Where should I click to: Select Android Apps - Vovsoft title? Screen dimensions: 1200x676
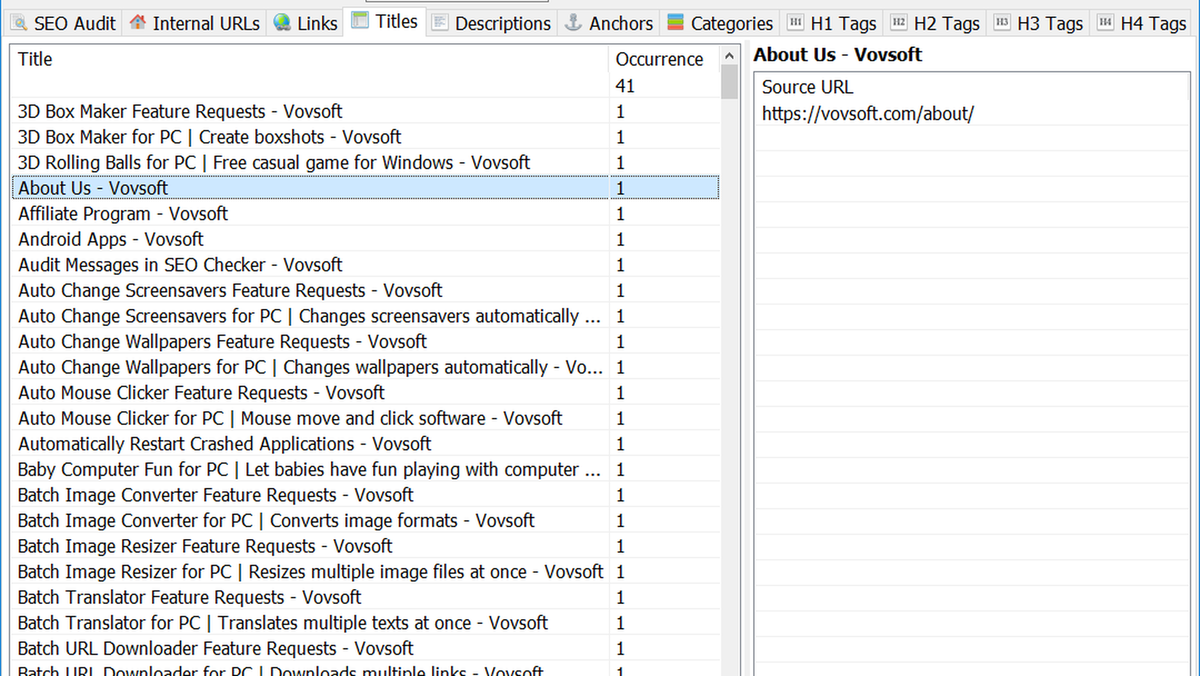(x=365, y=239)
